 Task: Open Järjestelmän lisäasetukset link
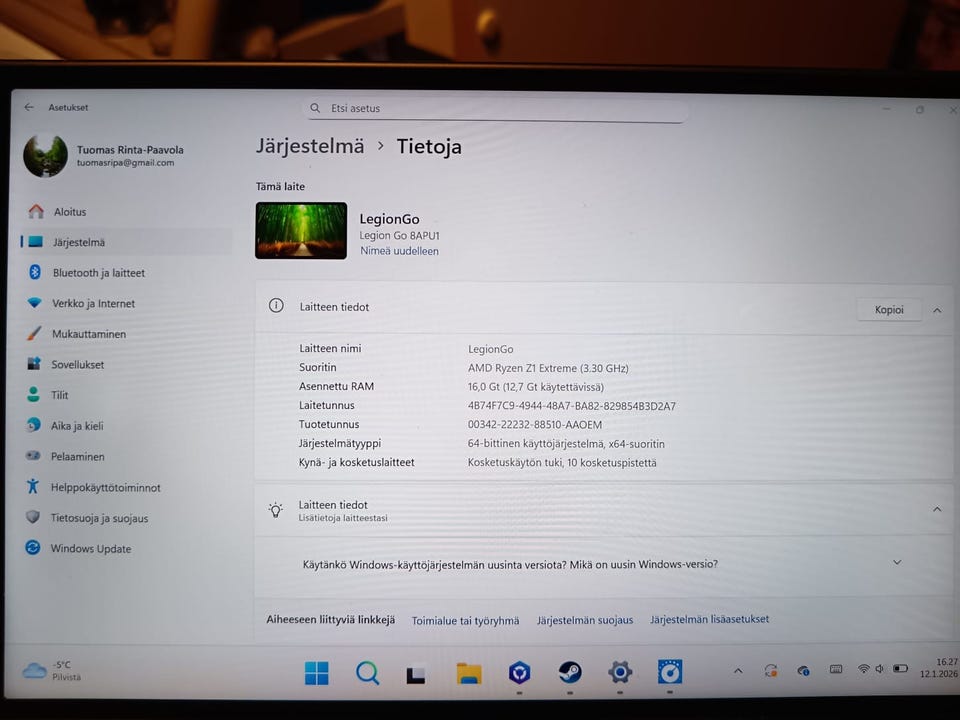click(710, 620)
